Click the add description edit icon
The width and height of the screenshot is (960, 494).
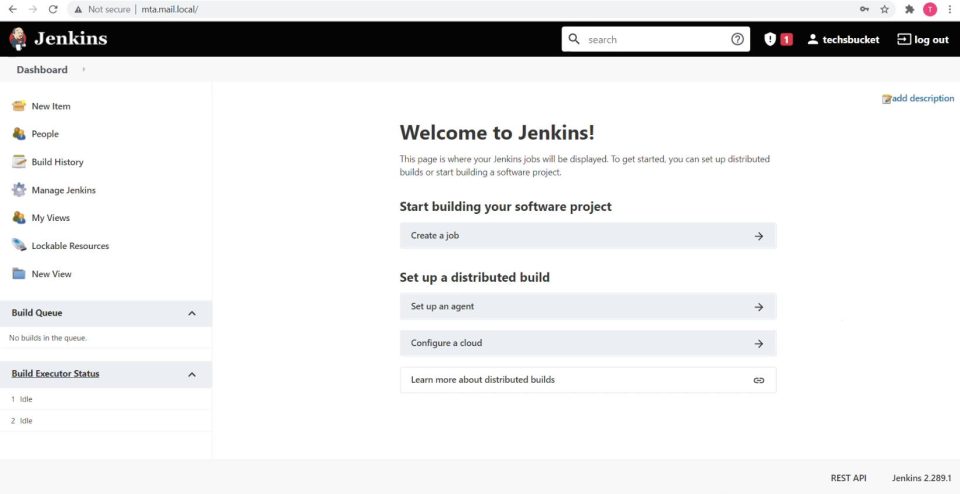pyautogui.click(x=887, y=99)
